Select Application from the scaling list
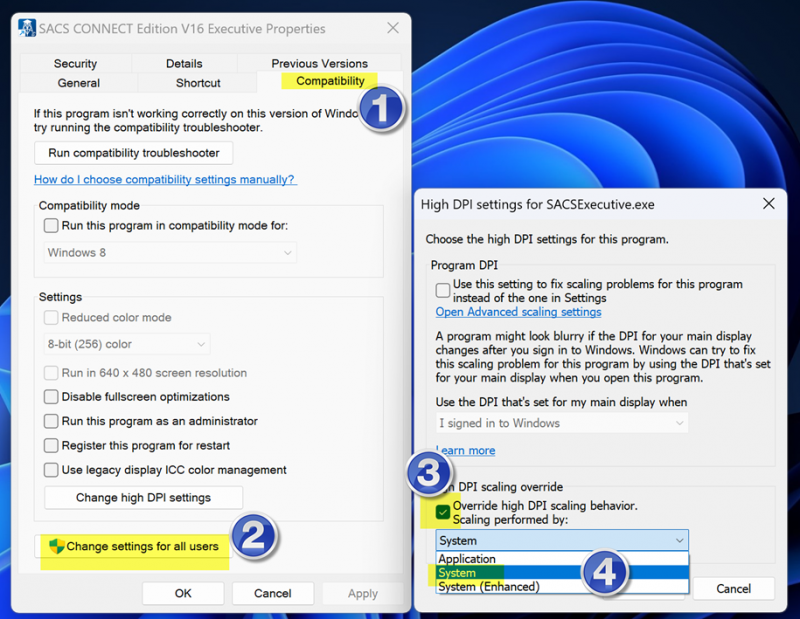Viewport: 800px width, 619px height. (562, 559)
